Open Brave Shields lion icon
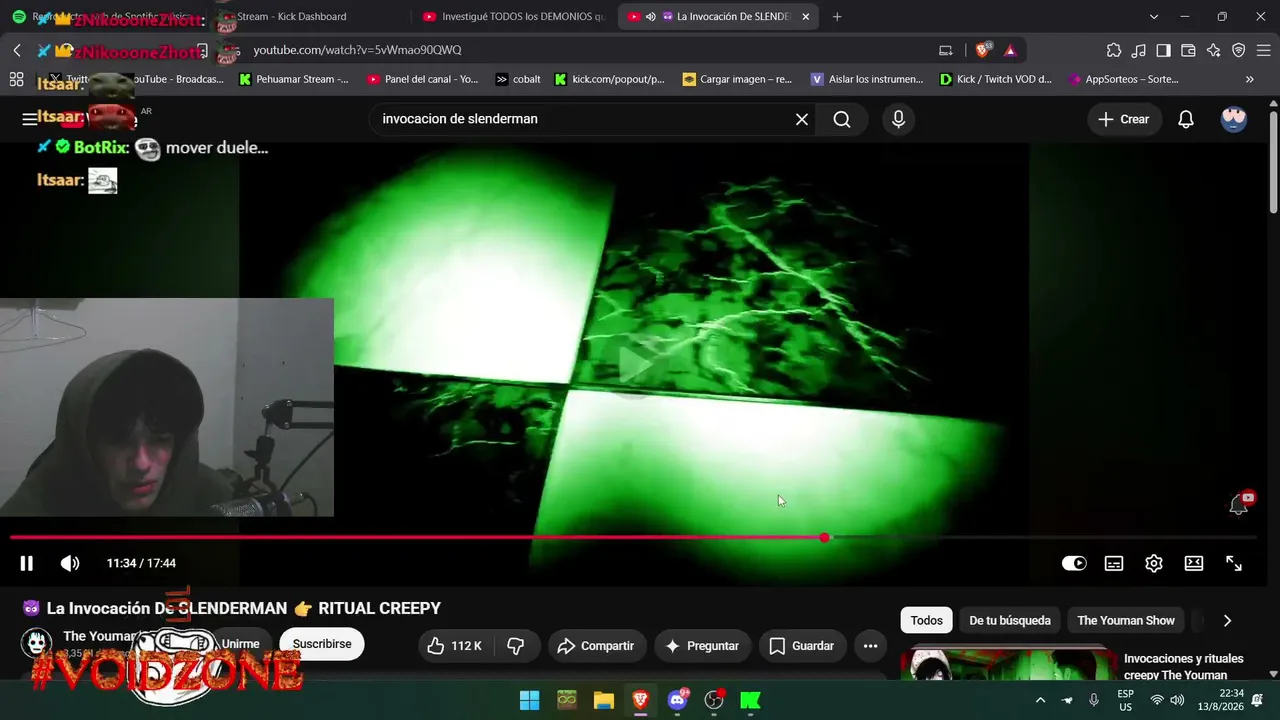The image size is (1280, 720). coord(984,50)
